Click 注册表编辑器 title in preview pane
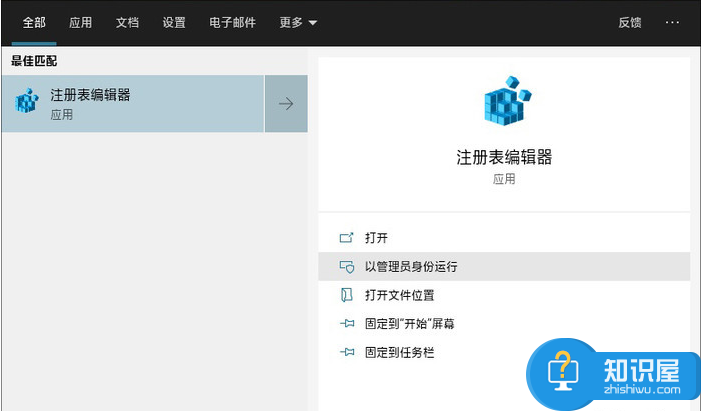The height and width of the screenshot is (411, 701). click(504, 157)
